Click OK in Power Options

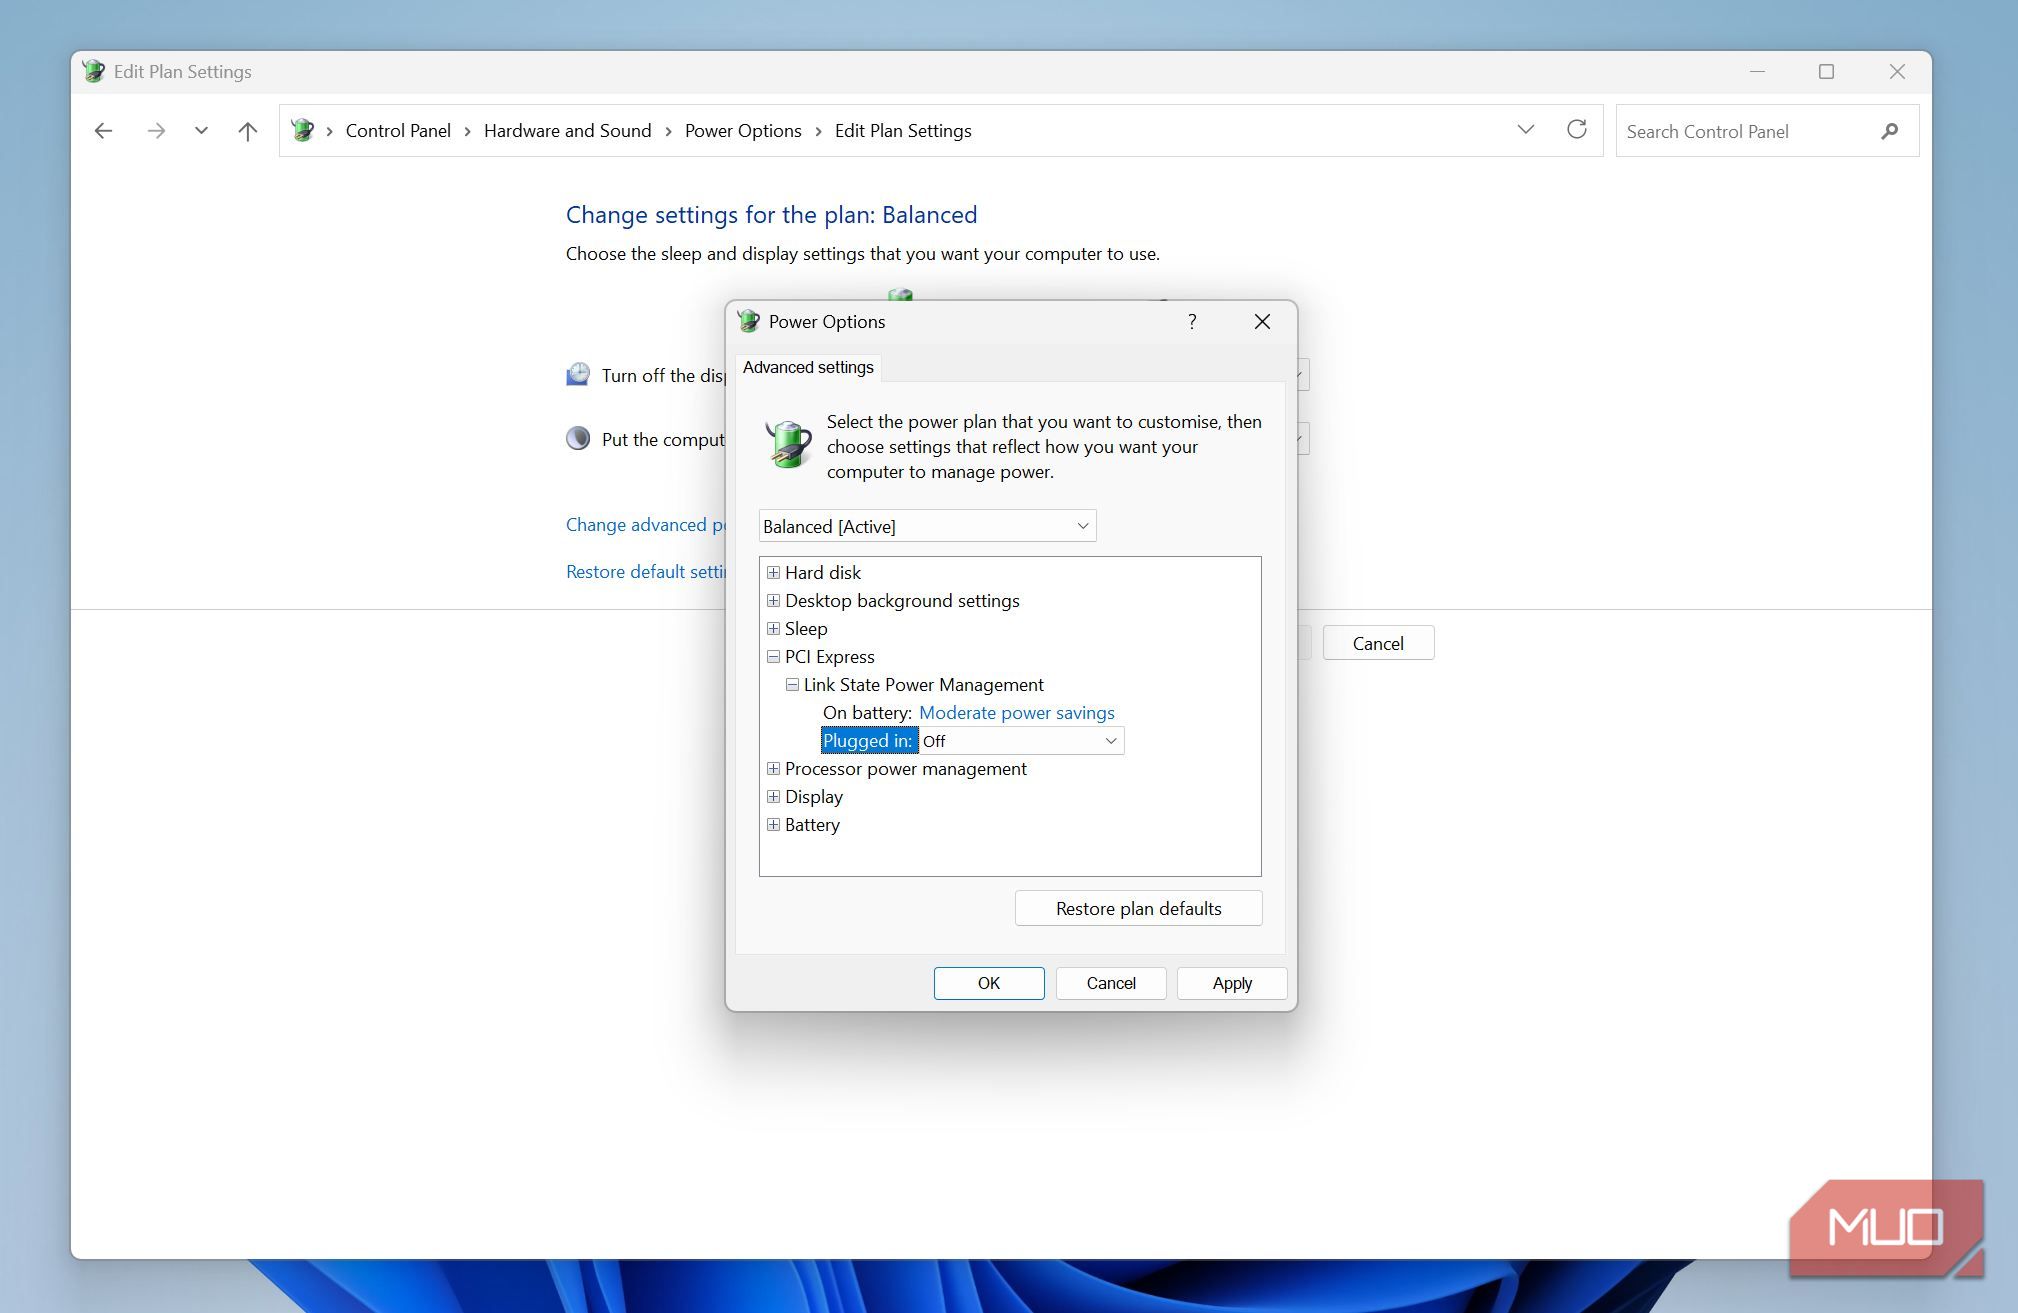(x=988, y=983)
